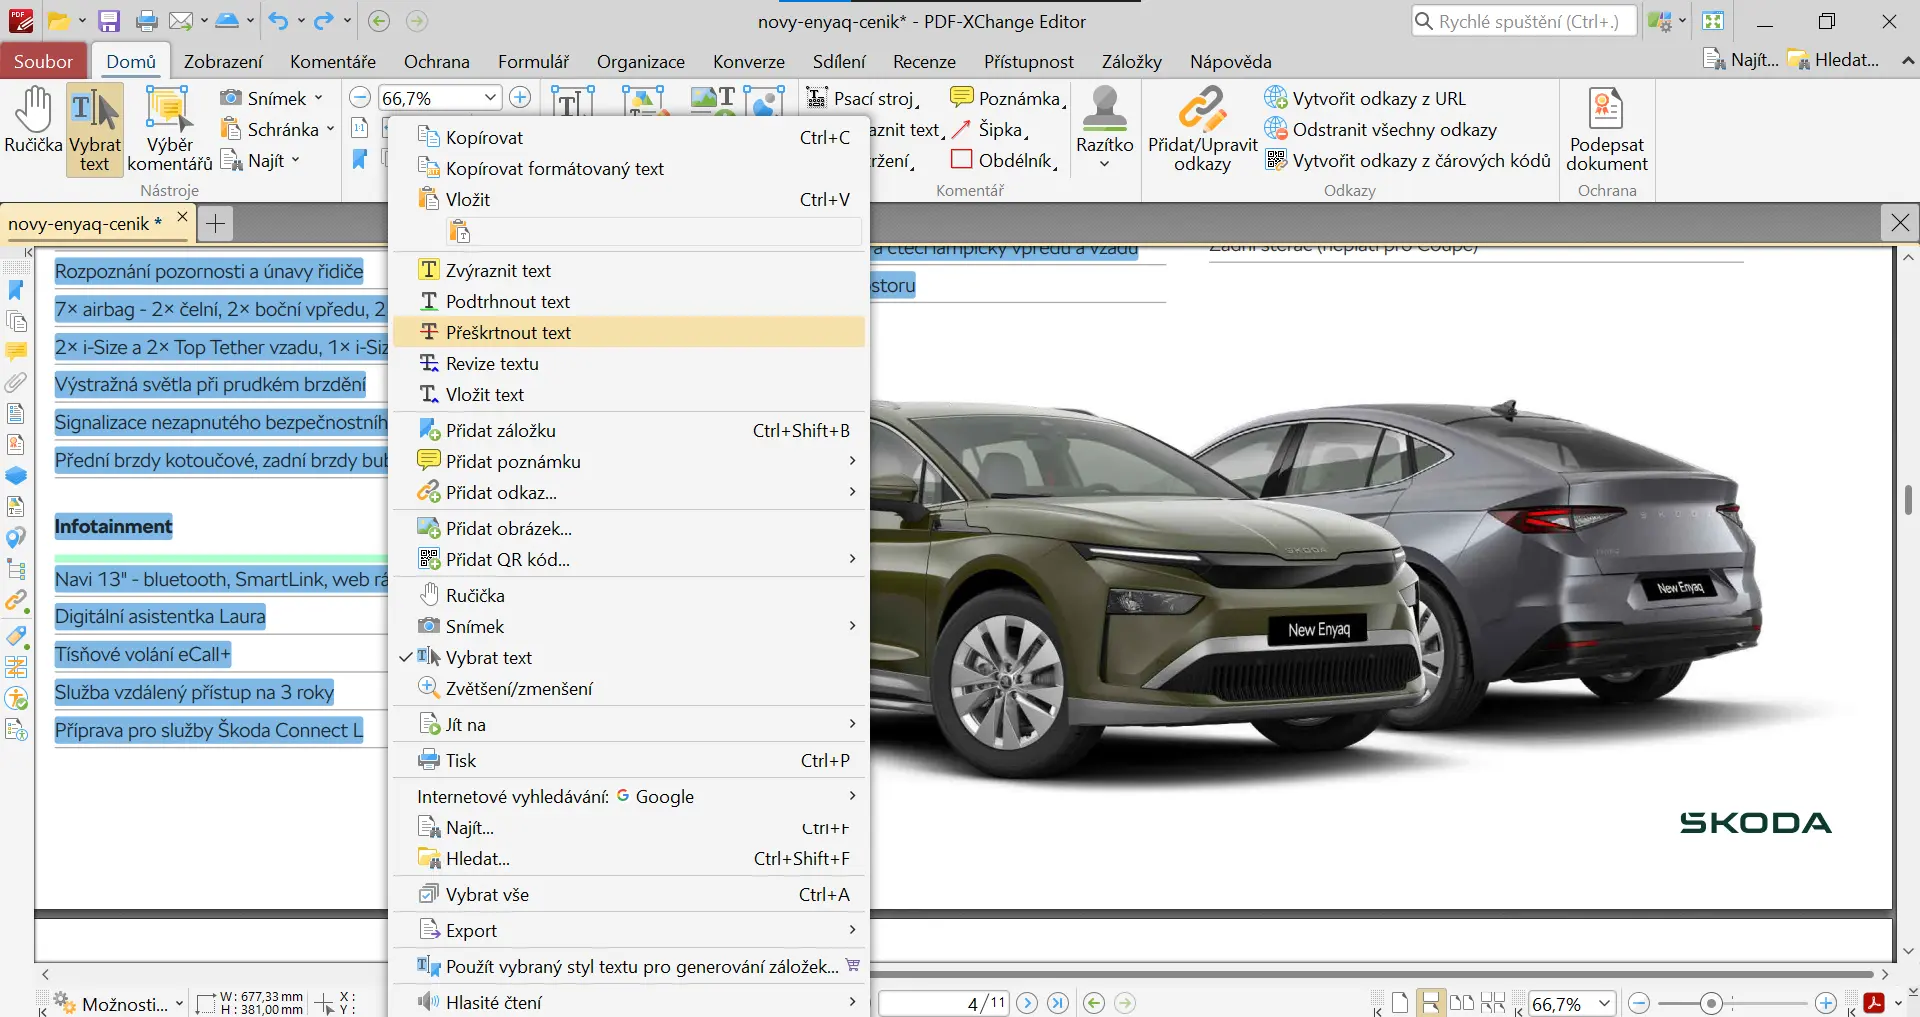Click the Save icon in quick access toolbar
Screen dimensions: 1920x1017
109,21
